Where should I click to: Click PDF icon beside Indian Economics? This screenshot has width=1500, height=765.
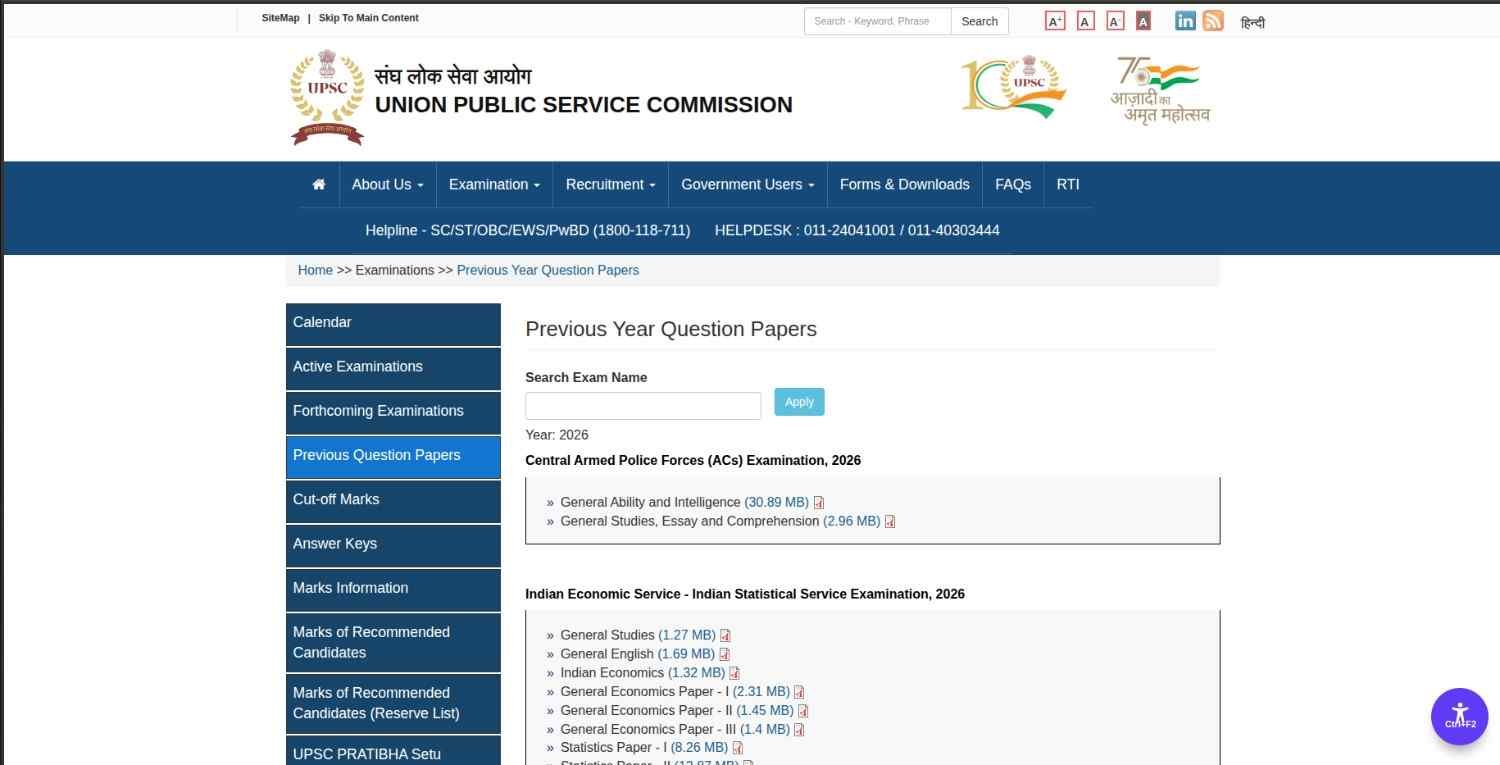pyautogui.click(x=734, y=674)
